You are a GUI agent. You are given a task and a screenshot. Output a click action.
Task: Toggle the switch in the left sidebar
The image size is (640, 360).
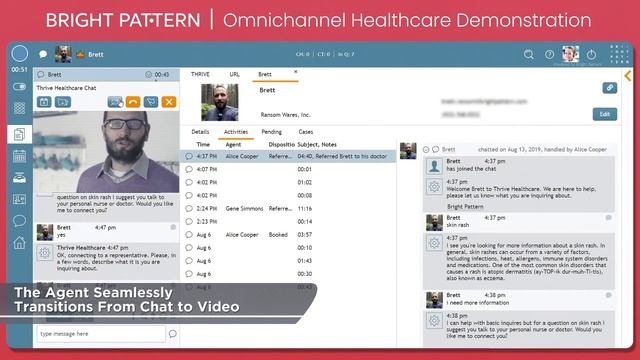coord(19,87)
